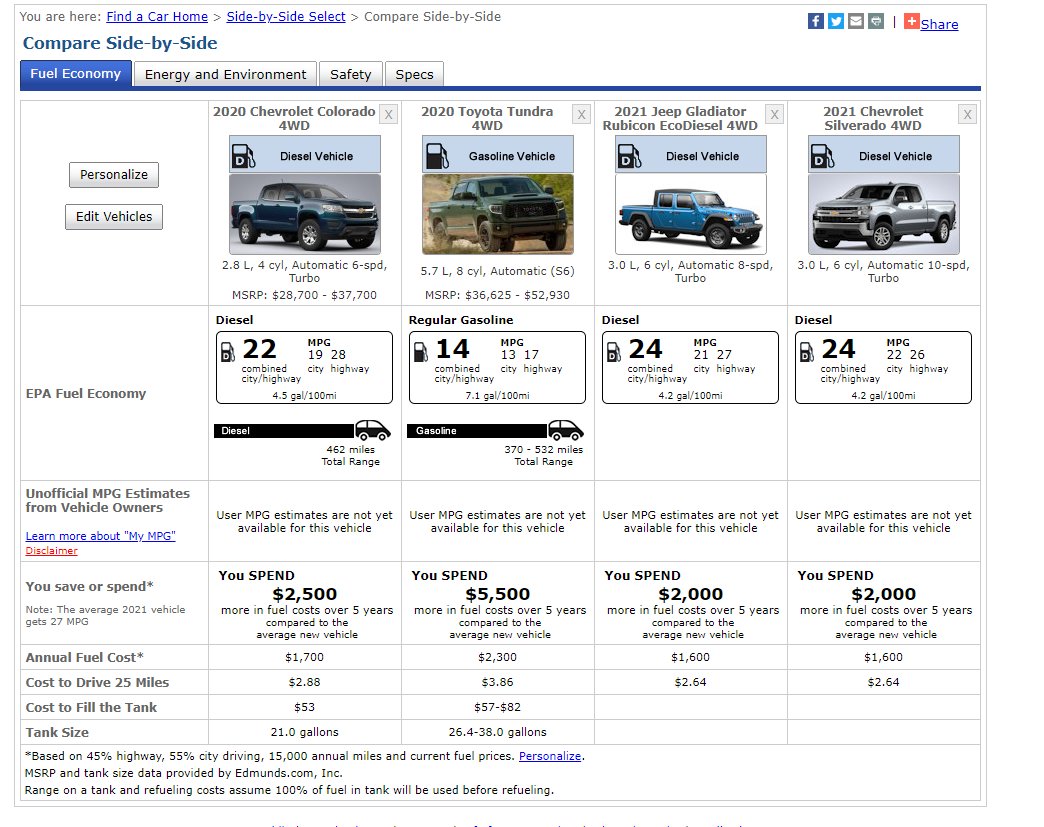Click the $5,500 spend amount
The height and width of the screenshot is (827, 1044).
497,594
